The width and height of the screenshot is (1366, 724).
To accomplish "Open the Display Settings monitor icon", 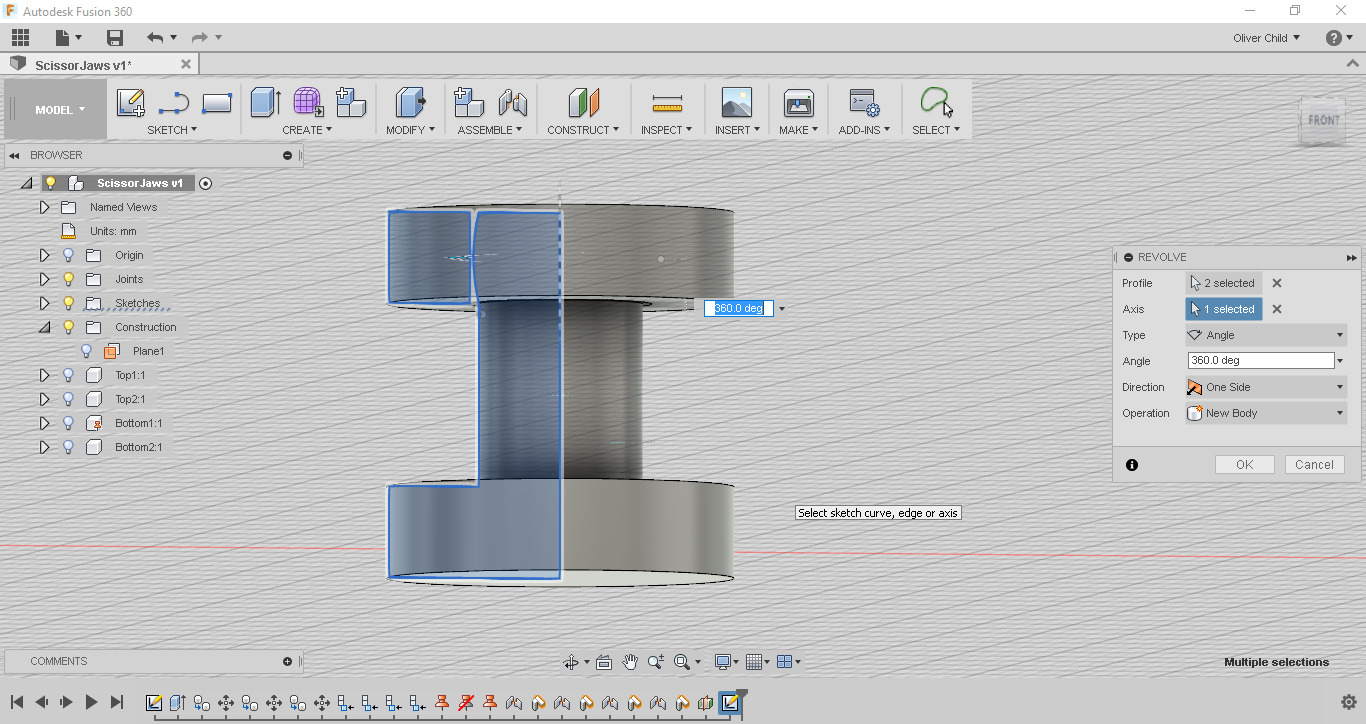I will pos(722,662).
